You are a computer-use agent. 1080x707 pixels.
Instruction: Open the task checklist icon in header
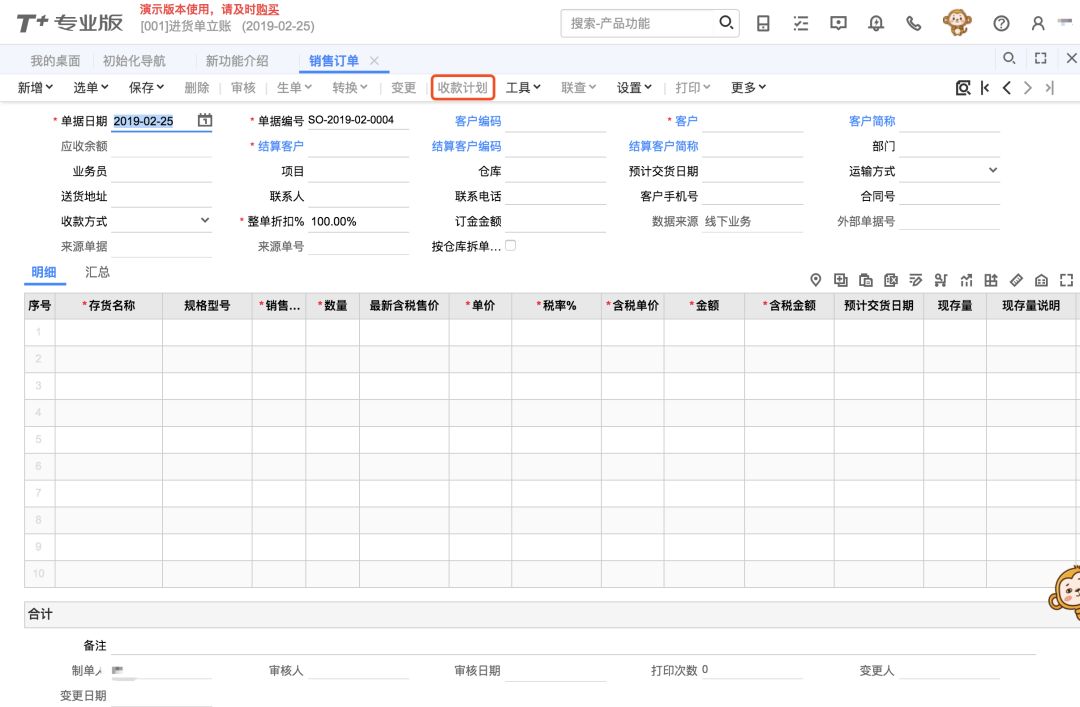(x=800, y=23)
